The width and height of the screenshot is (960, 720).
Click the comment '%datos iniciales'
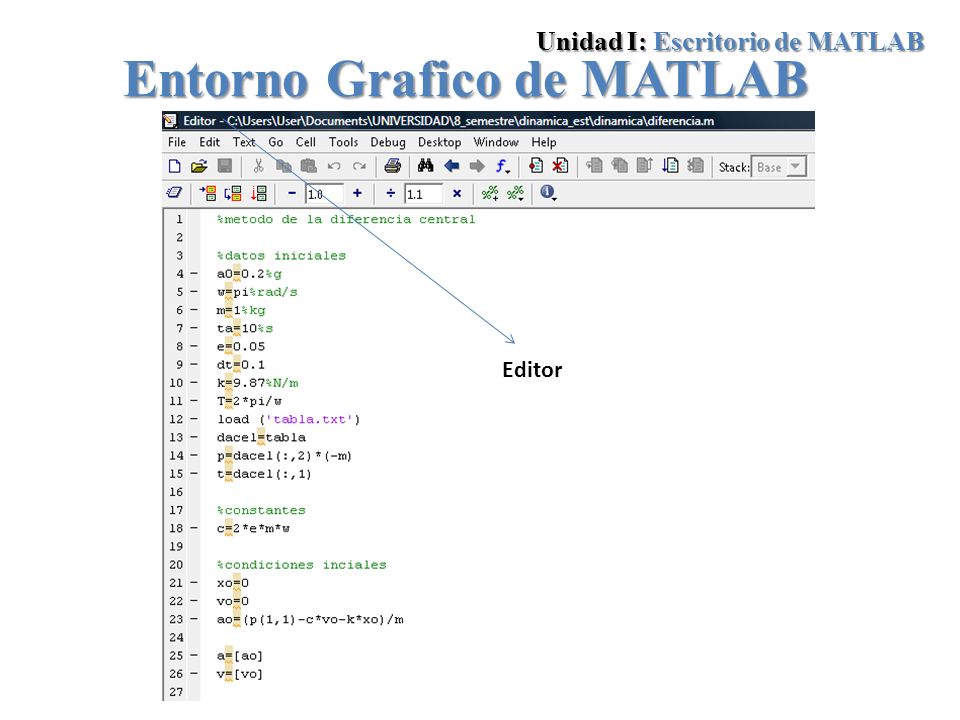(281, 255)
